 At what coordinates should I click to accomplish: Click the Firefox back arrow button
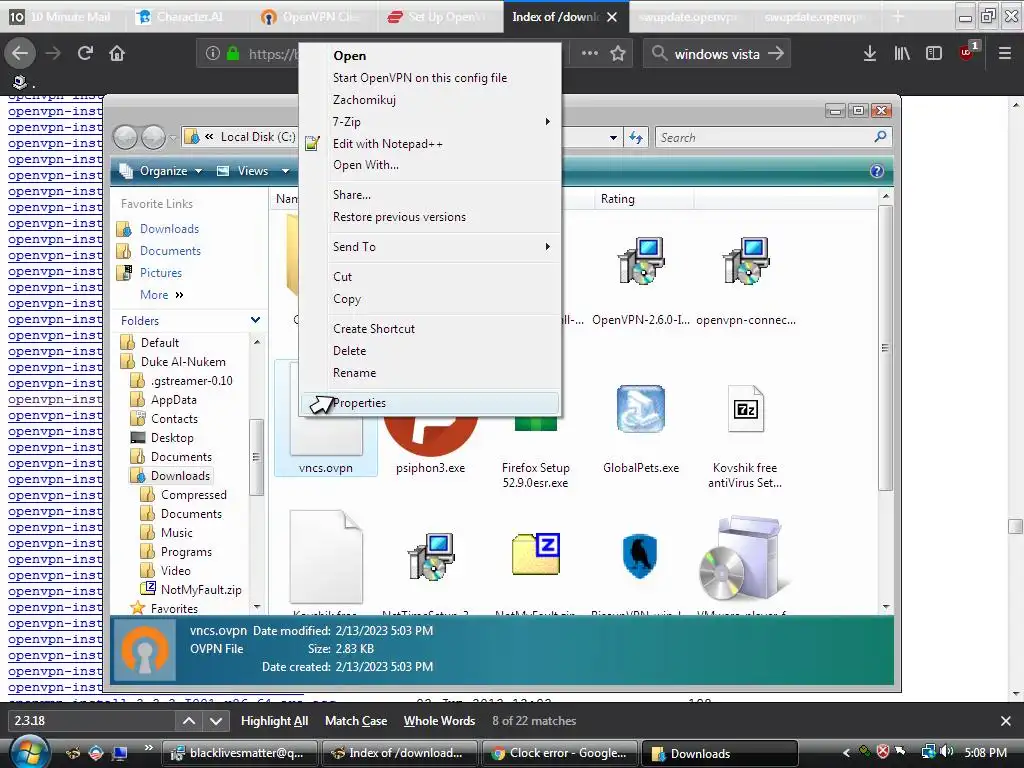point(20,54)
